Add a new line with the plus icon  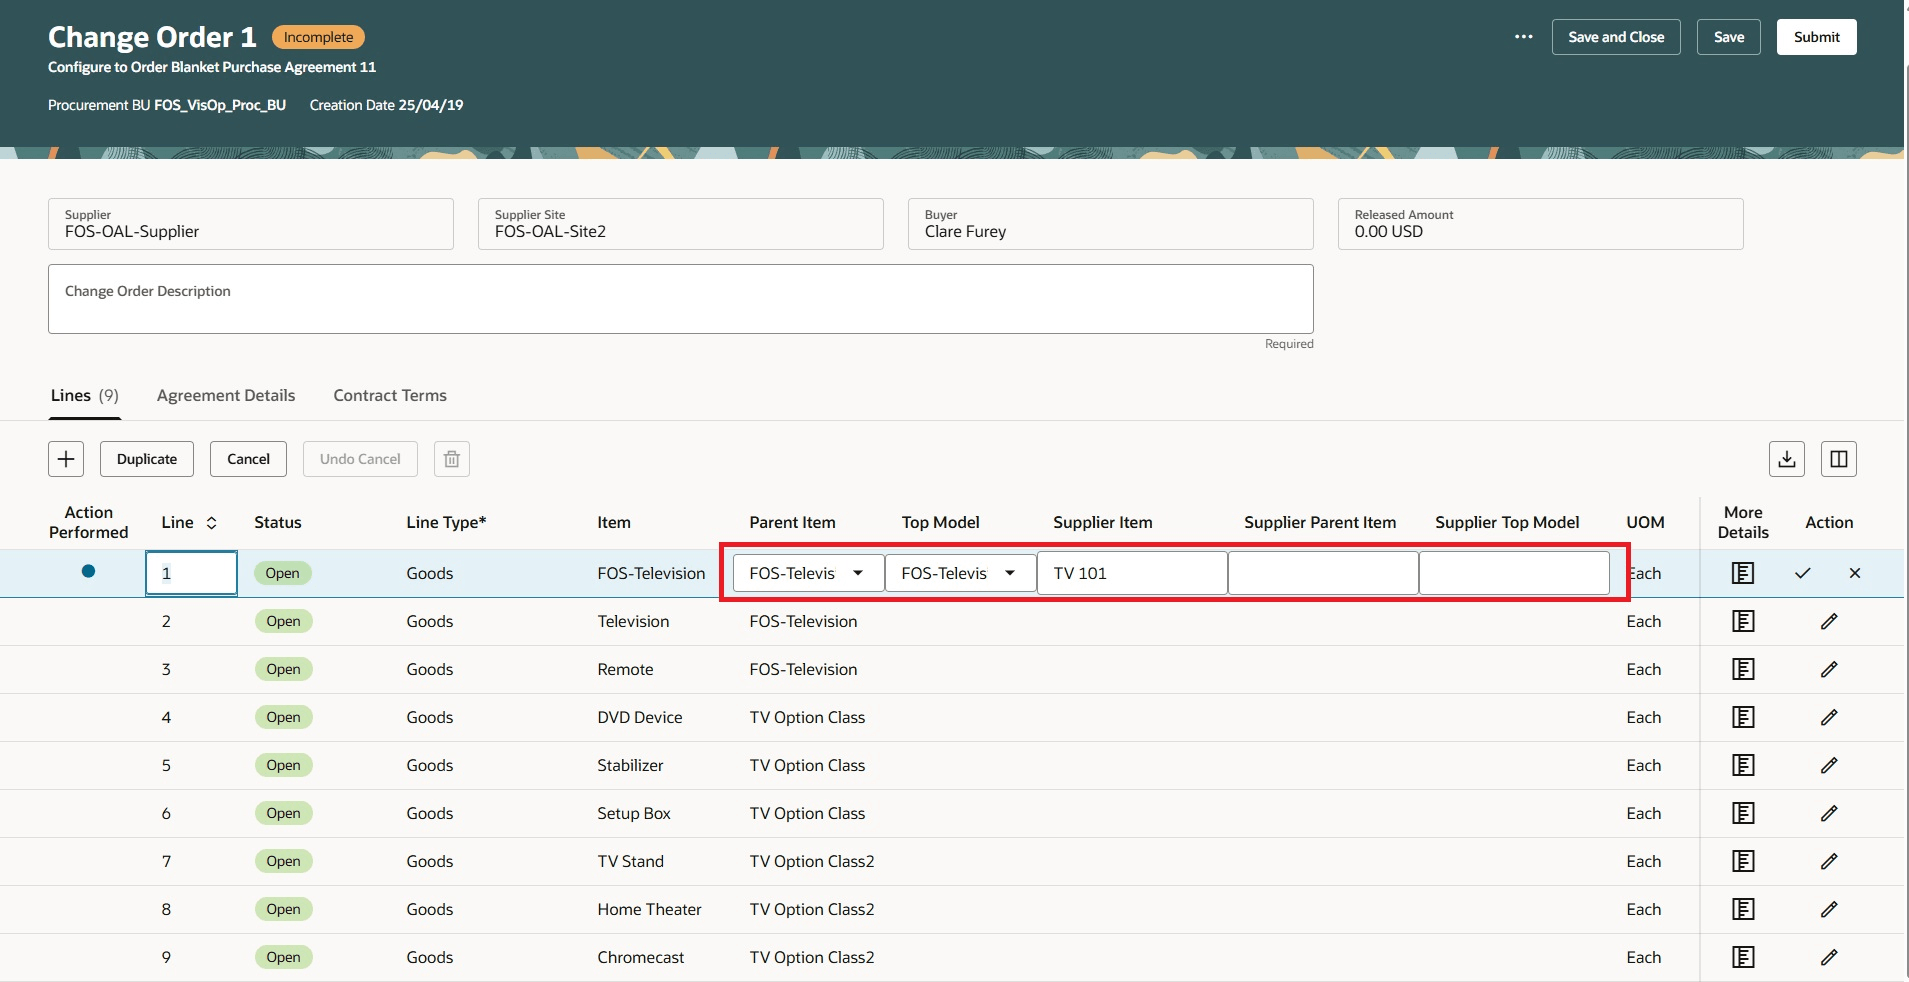(66, 458)
